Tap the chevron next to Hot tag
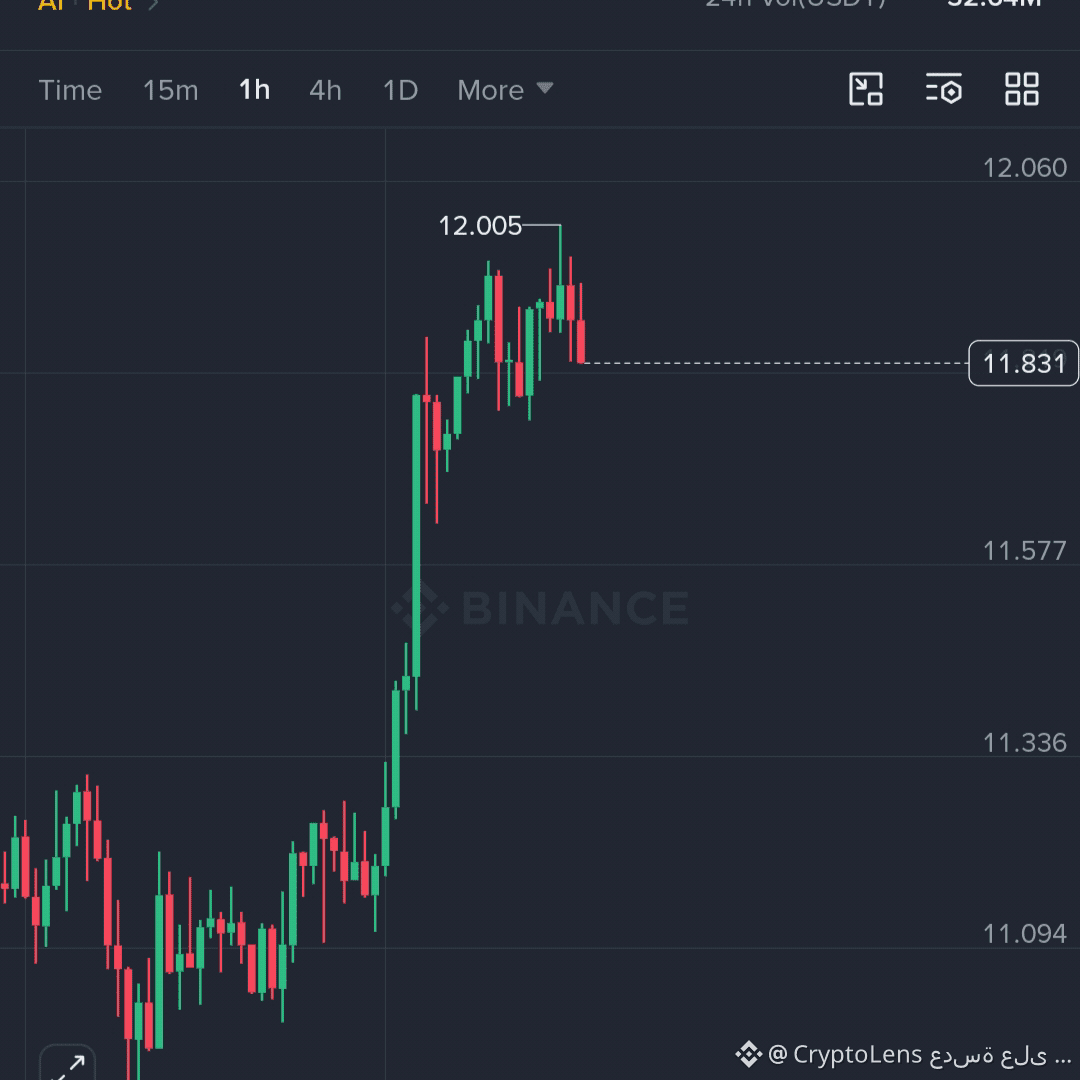 (x=154, y=6)
